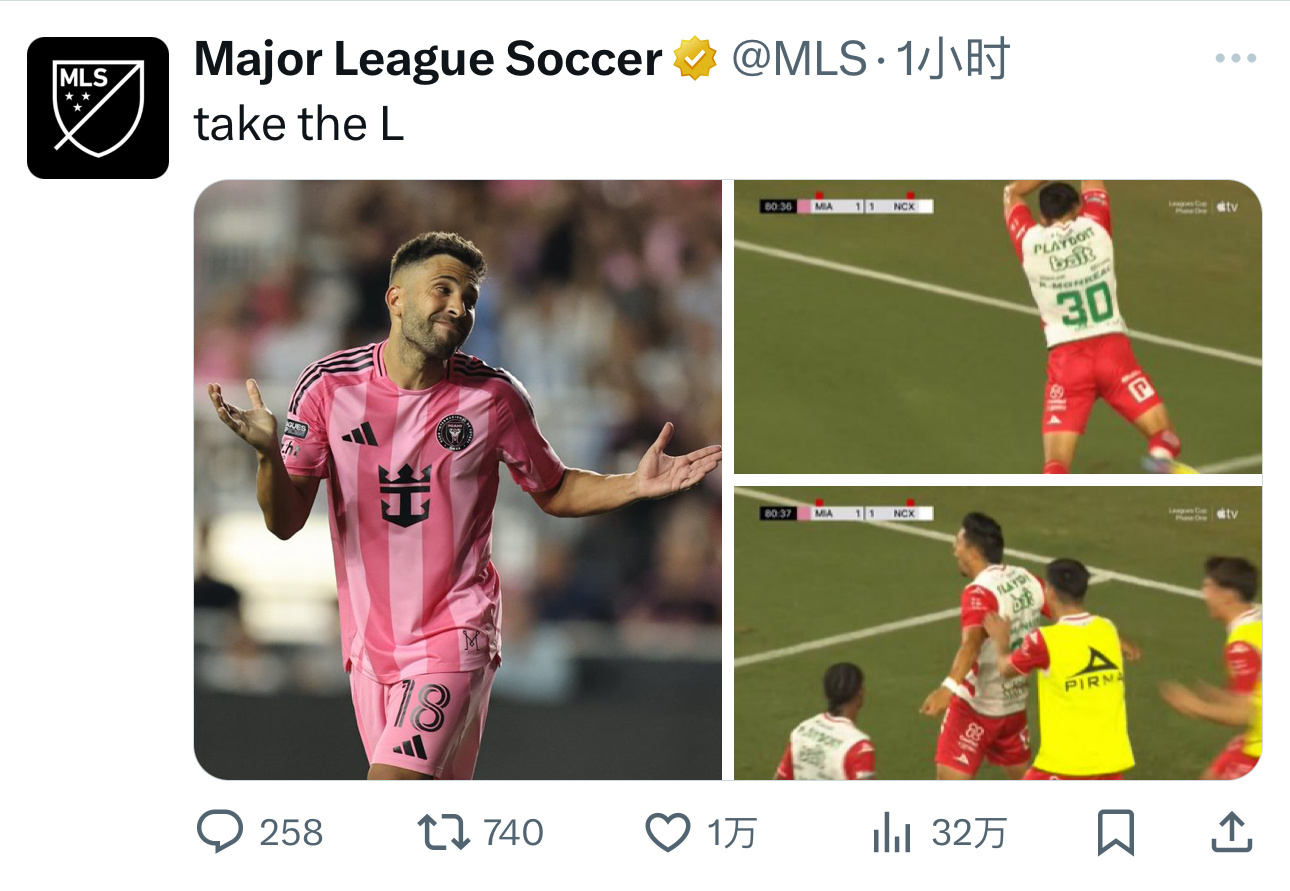Open the Major League Soccer display name
1290x891 pixels.
pyautogui.click(x=428, y=60)
